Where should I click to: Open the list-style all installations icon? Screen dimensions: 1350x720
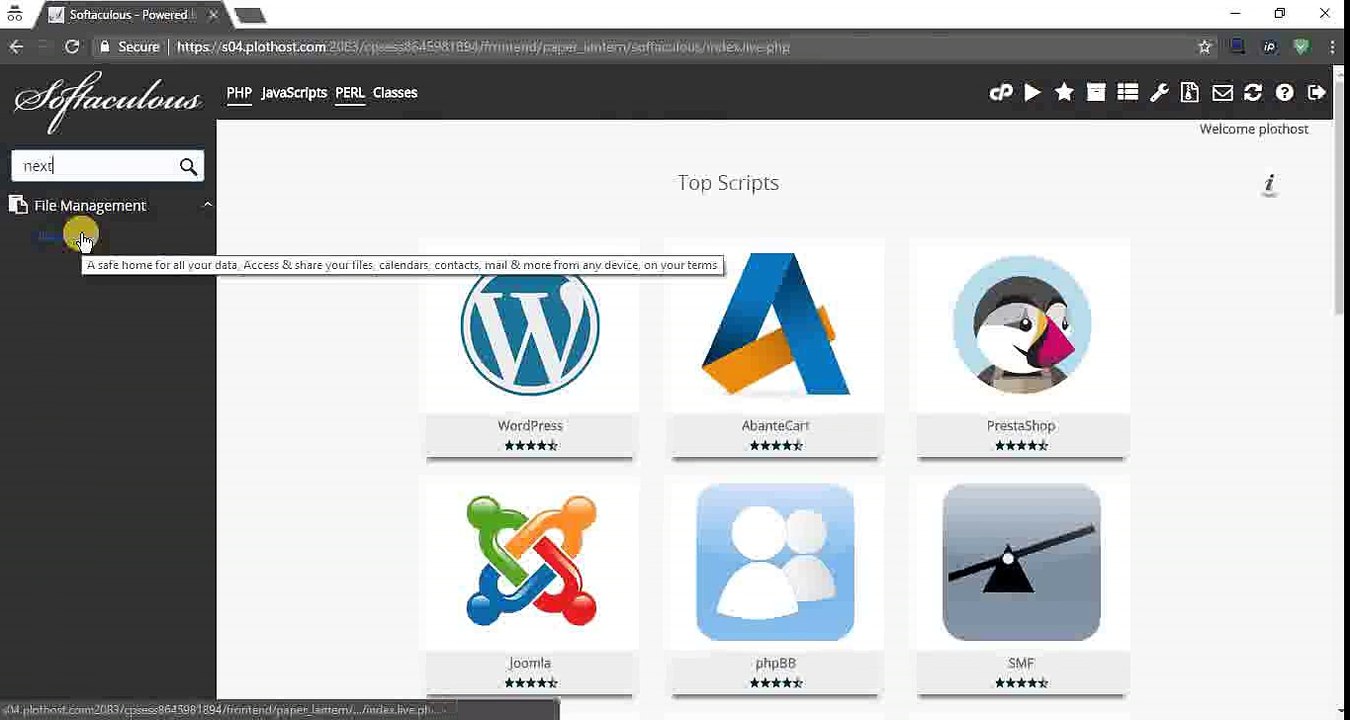pyautogui.click(x=1128, y=92)
